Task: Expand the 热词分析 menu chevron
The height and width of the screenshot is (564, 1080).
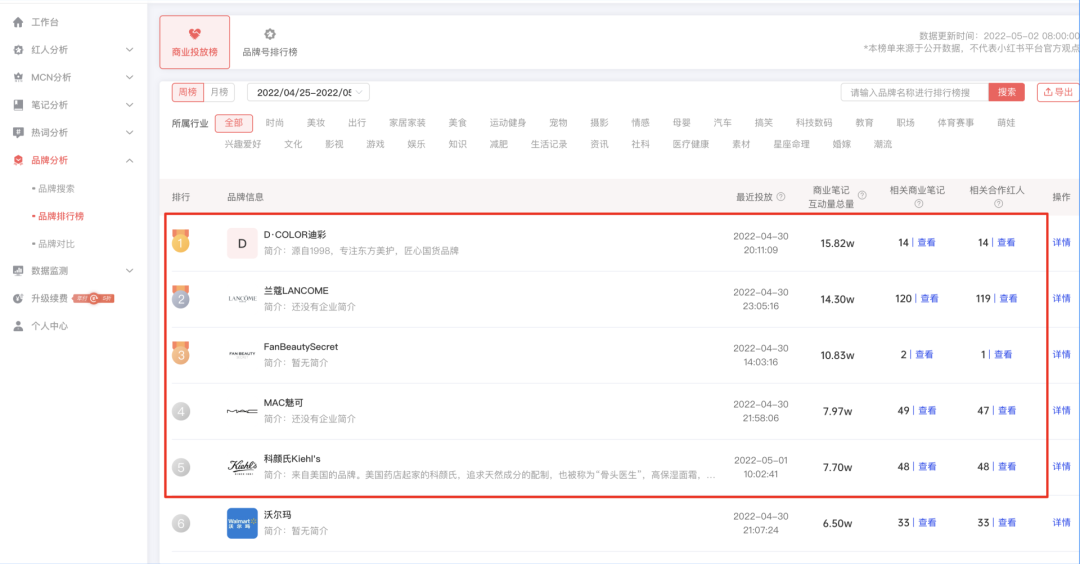Action: (x=129, y=132)
